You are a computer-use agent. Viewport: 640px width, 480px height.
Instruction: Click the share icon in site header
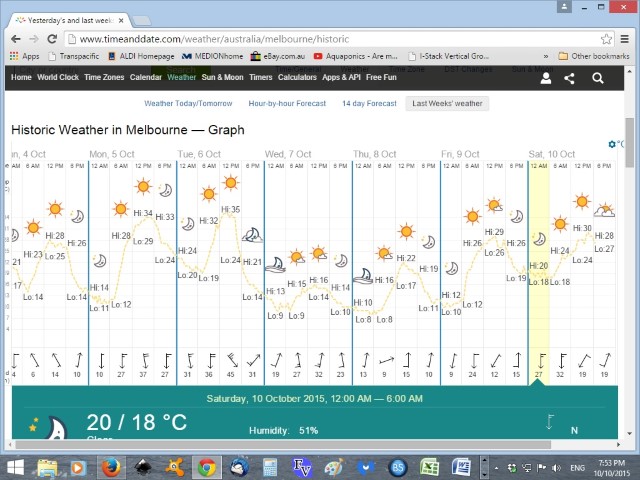[569, 78]
